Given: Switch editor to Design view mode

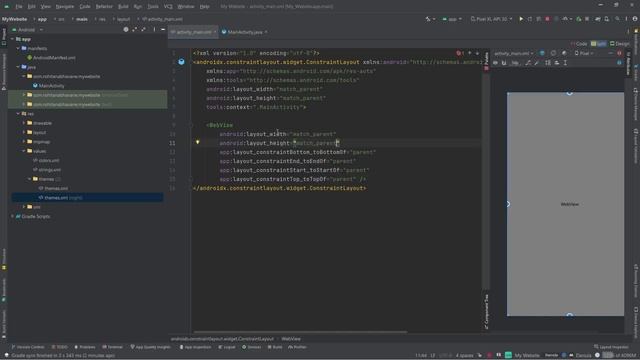Looking at the screenshot, I should tap(620, 43).
